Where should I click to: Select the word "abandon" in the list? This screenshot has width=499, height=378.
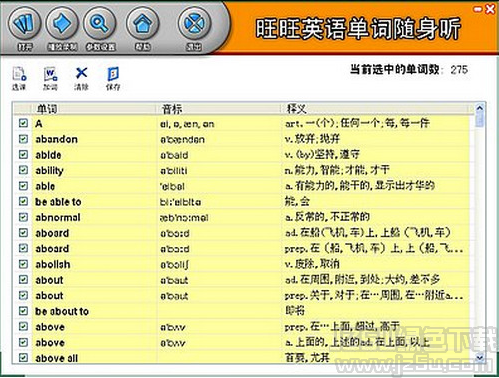(x=57, y=139)
